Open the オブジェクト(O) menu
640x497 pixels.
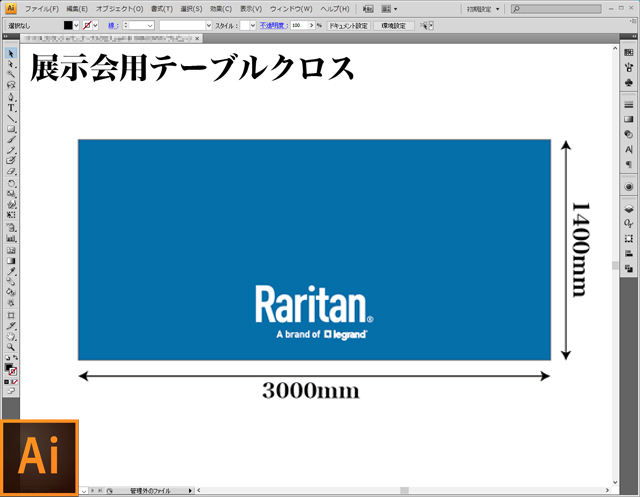119,9
